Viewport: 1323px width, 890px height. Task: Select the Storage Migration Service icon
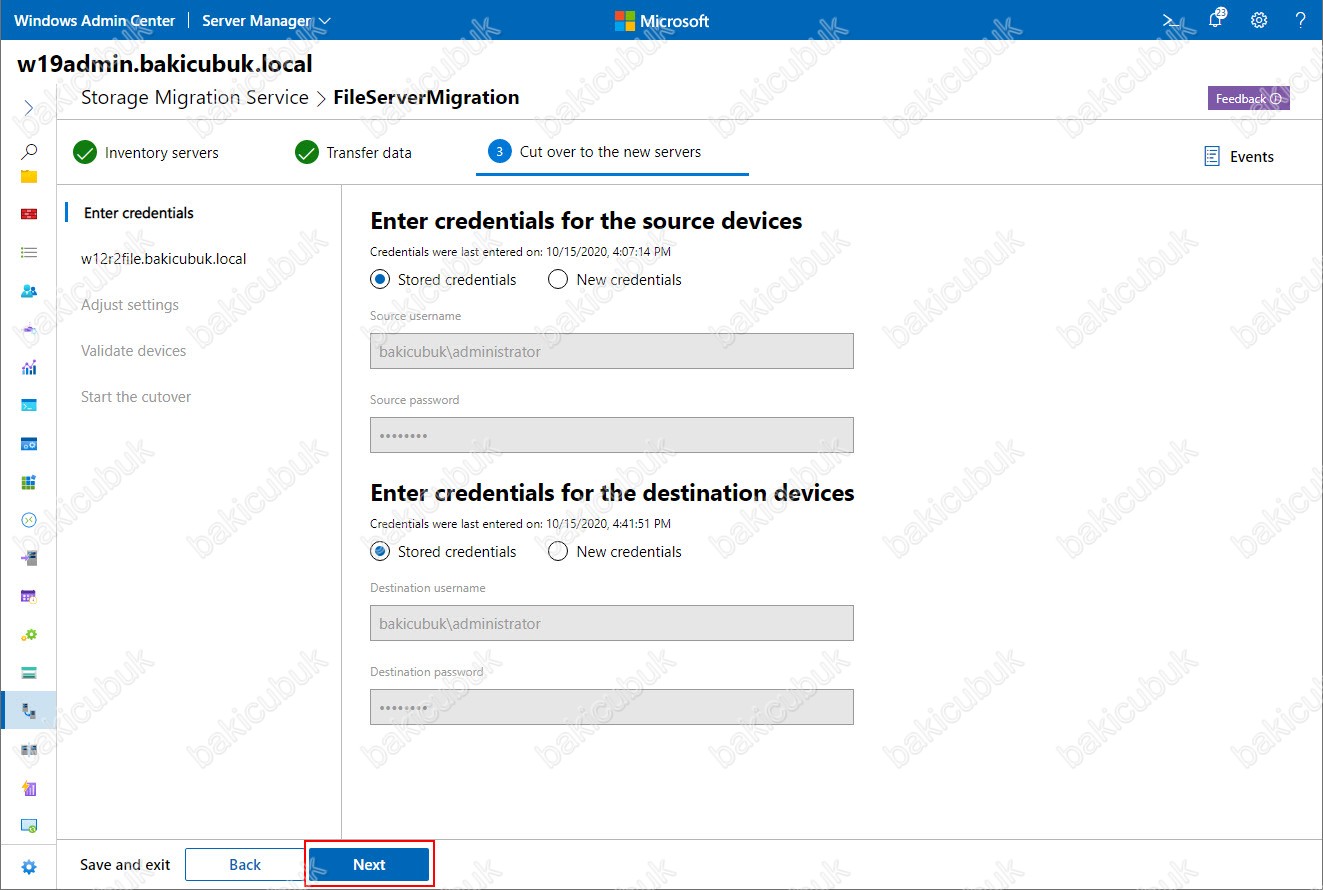pyautogui.click(x=29, y=711)
